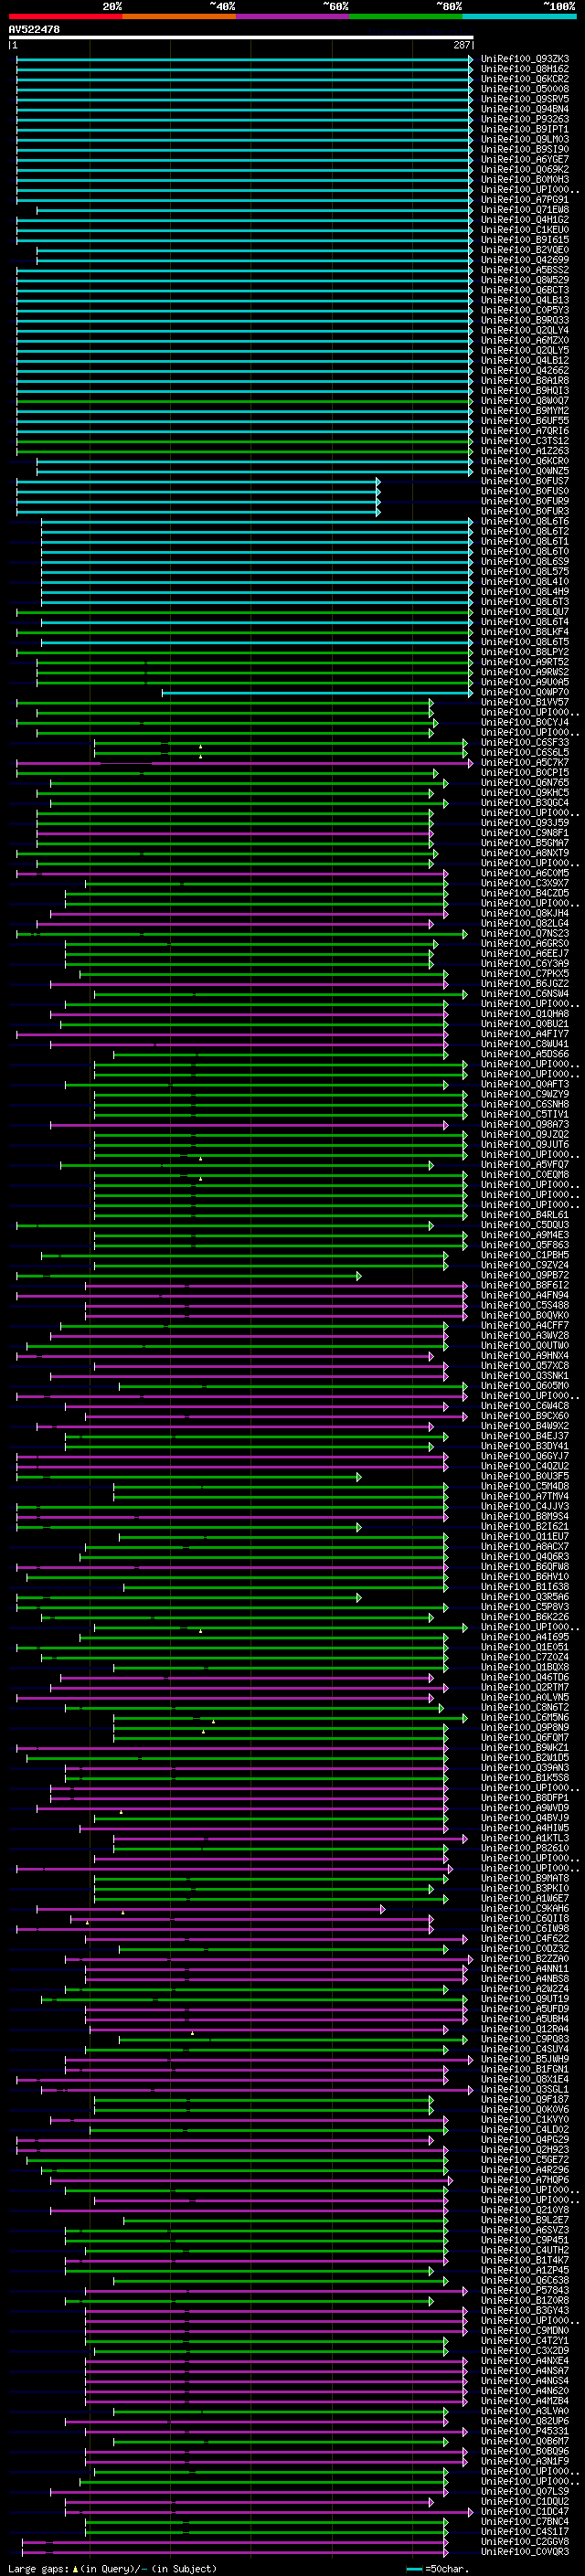The image size is (585, 2576).
Task: Select hit label UniRef100_Q6N765
Action: 525,783
